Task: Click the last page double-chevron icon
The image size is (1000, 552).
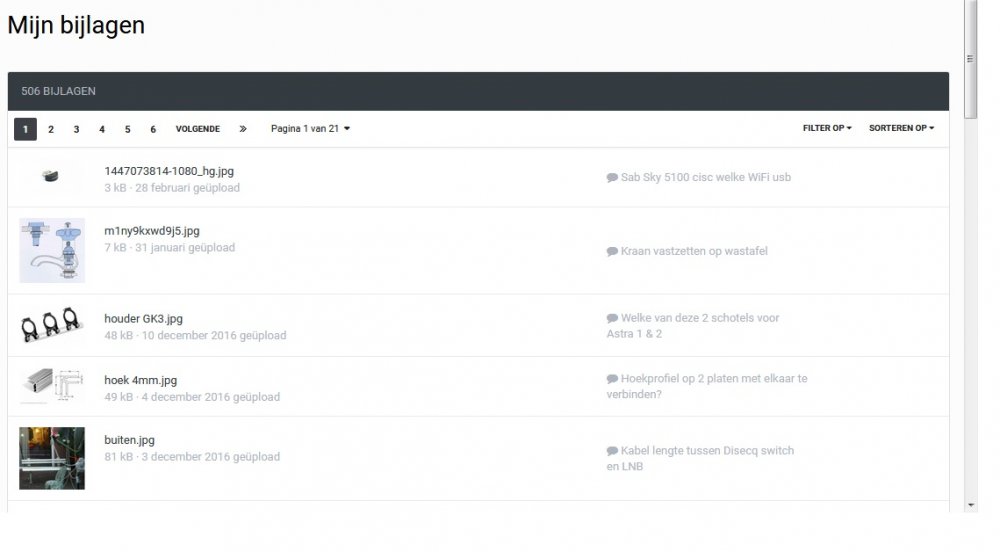Action: click(243, 129)
